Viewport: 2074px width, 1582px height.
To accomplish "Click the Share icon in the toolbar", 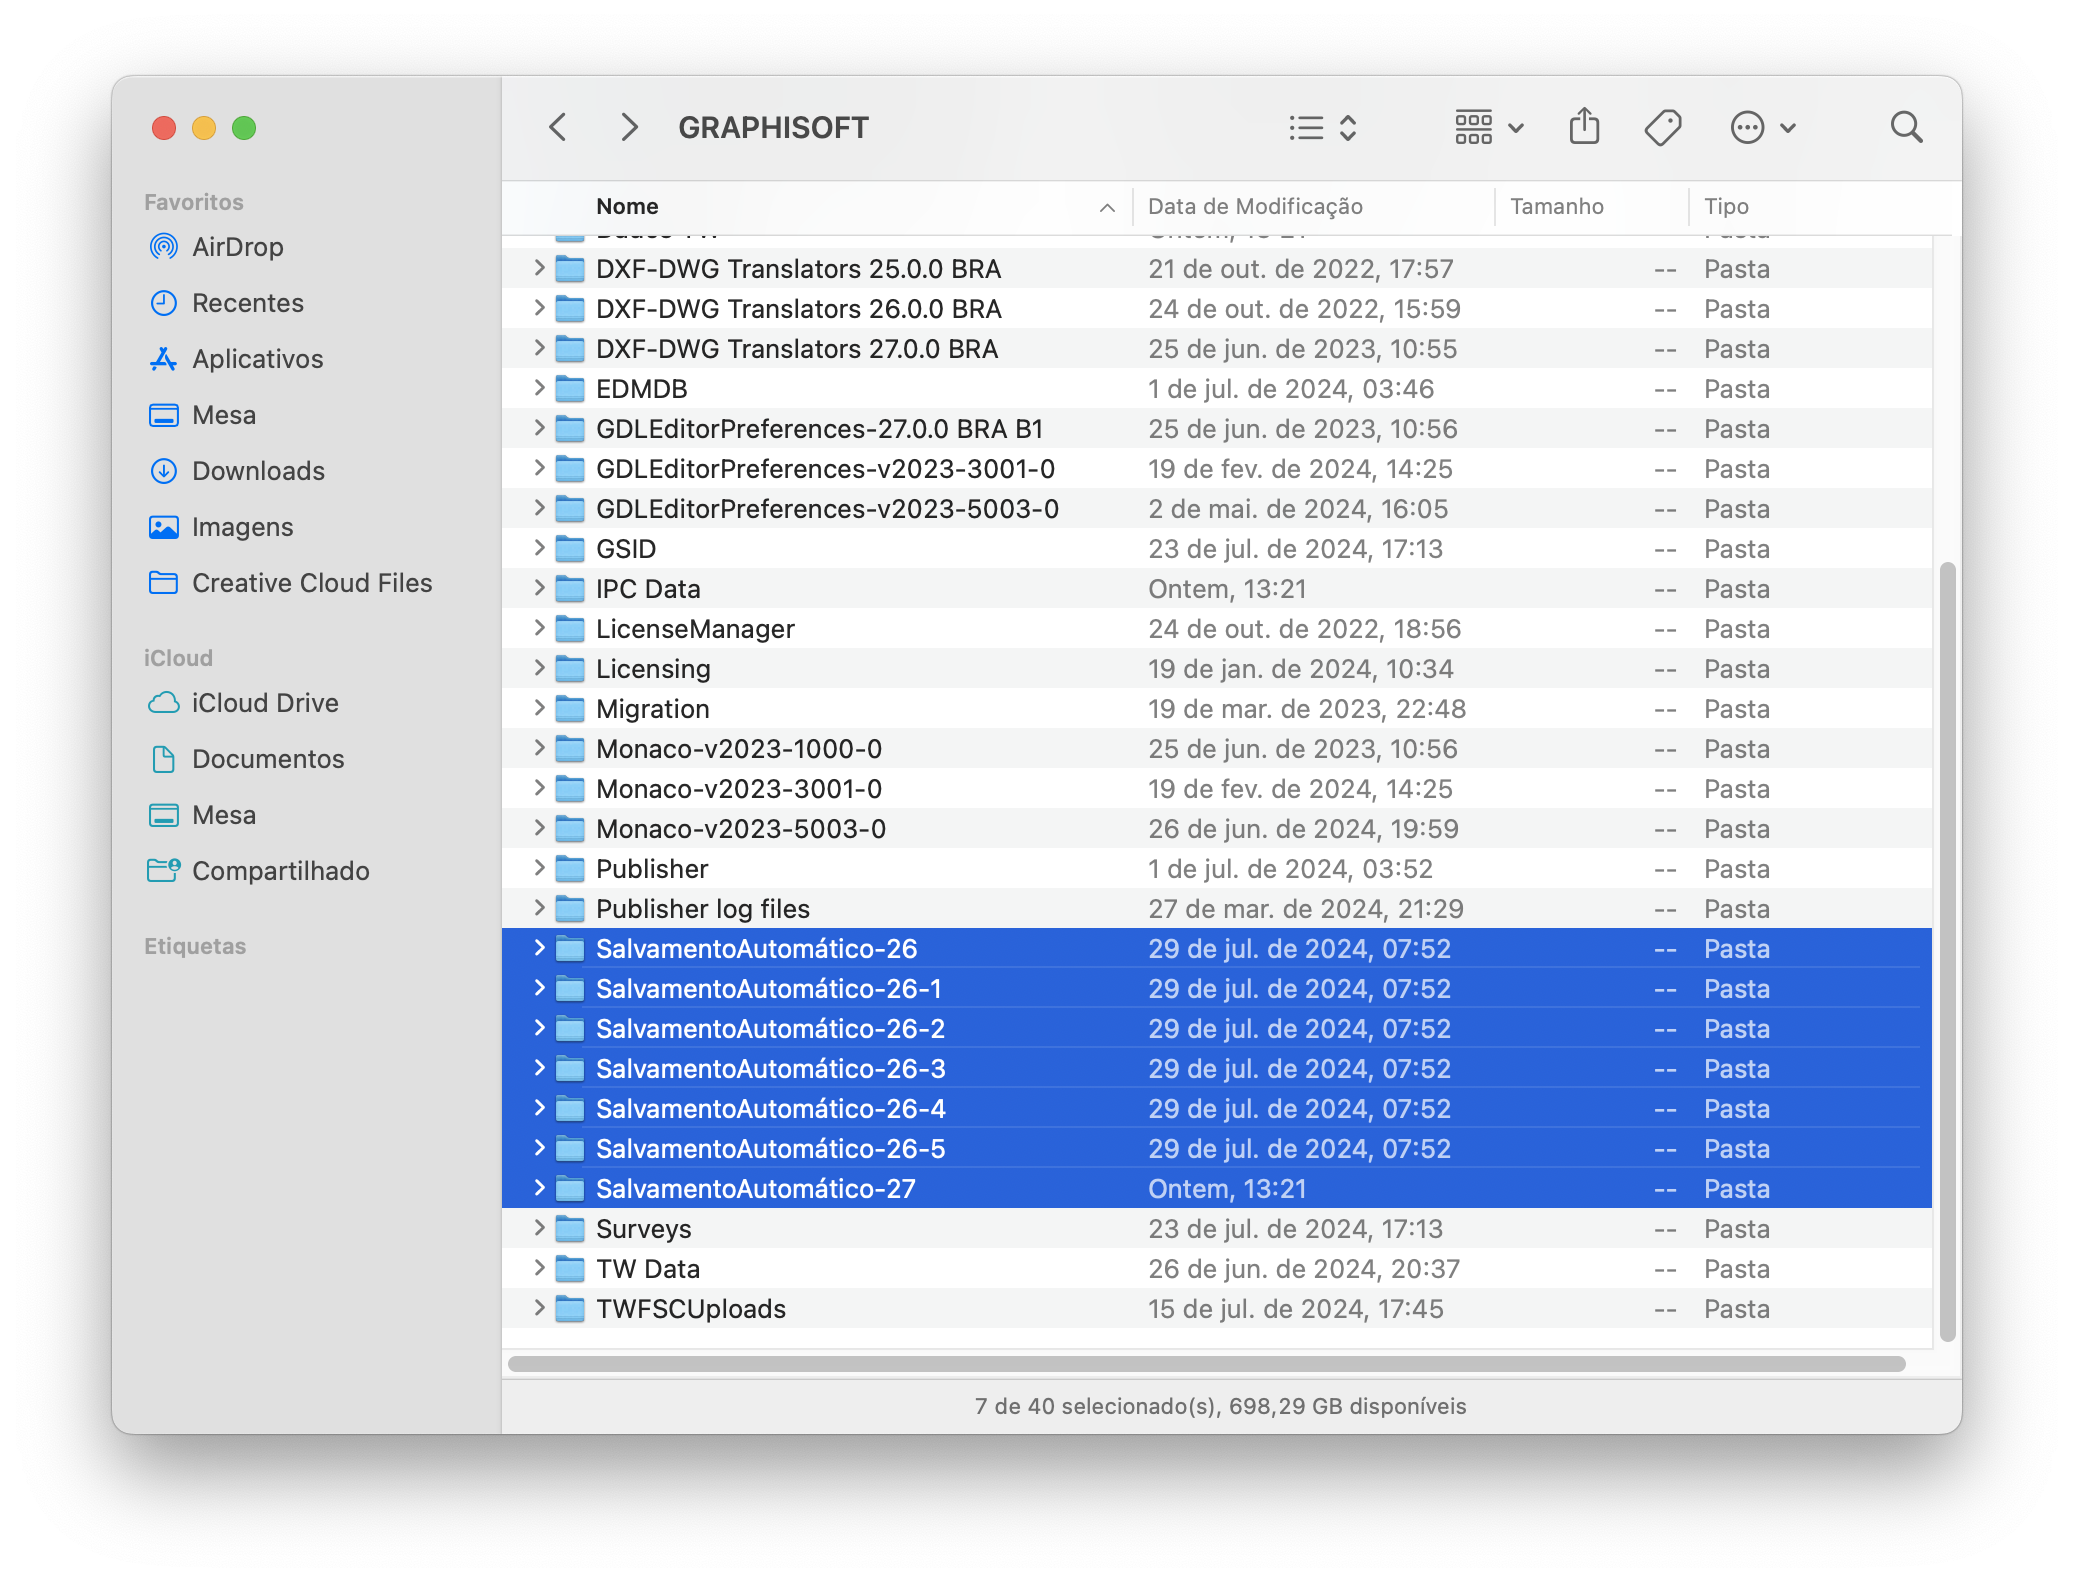I will [1583, 127].
